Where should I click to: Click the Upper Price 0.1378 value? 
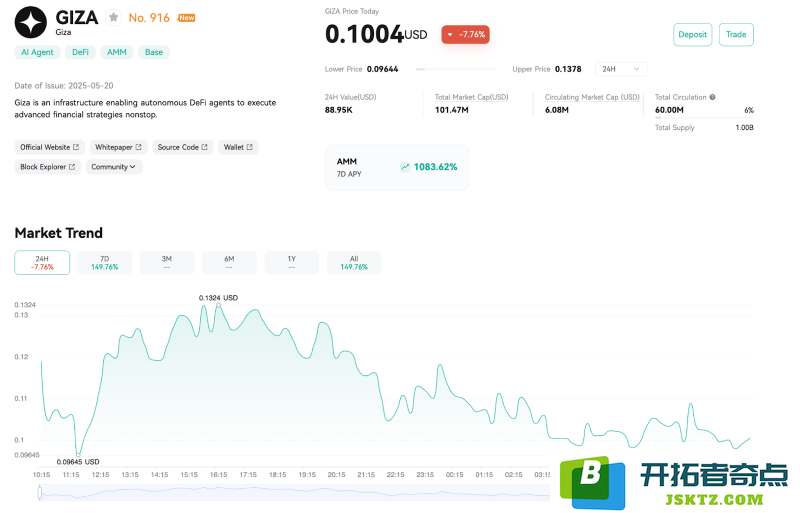[568, 69]
